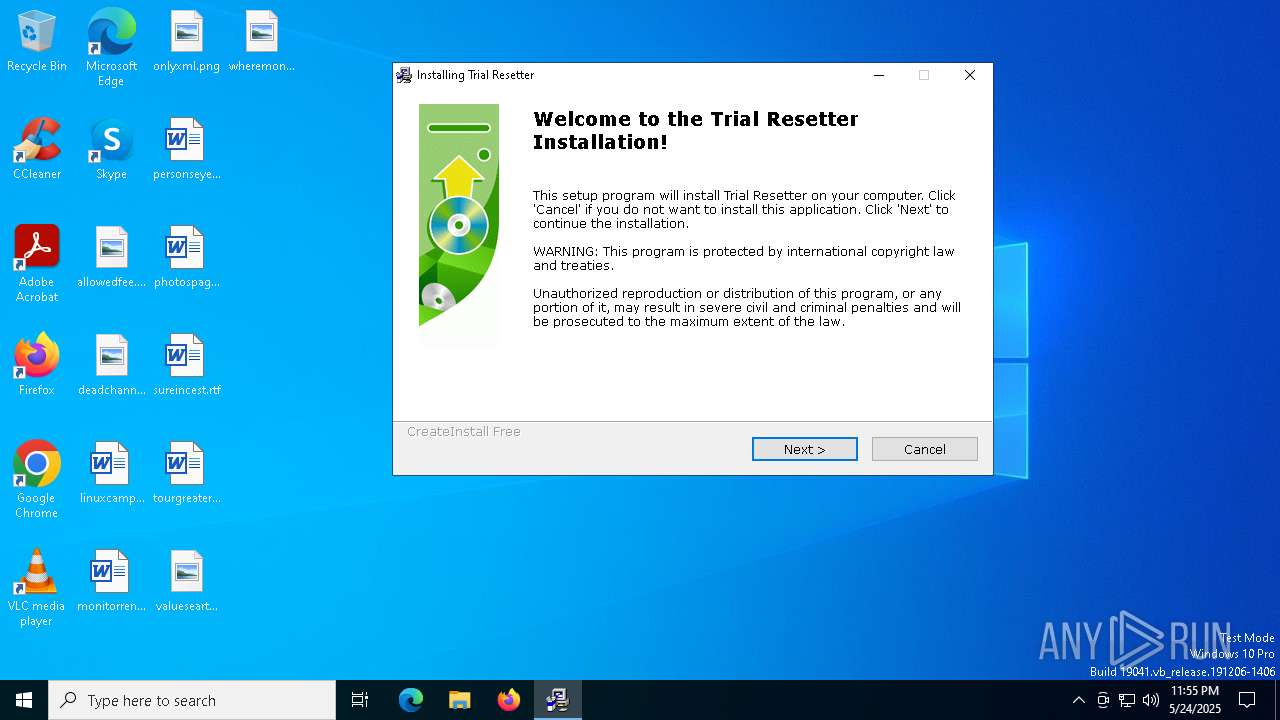Select the deadchann... image file icon

(111, 366)
